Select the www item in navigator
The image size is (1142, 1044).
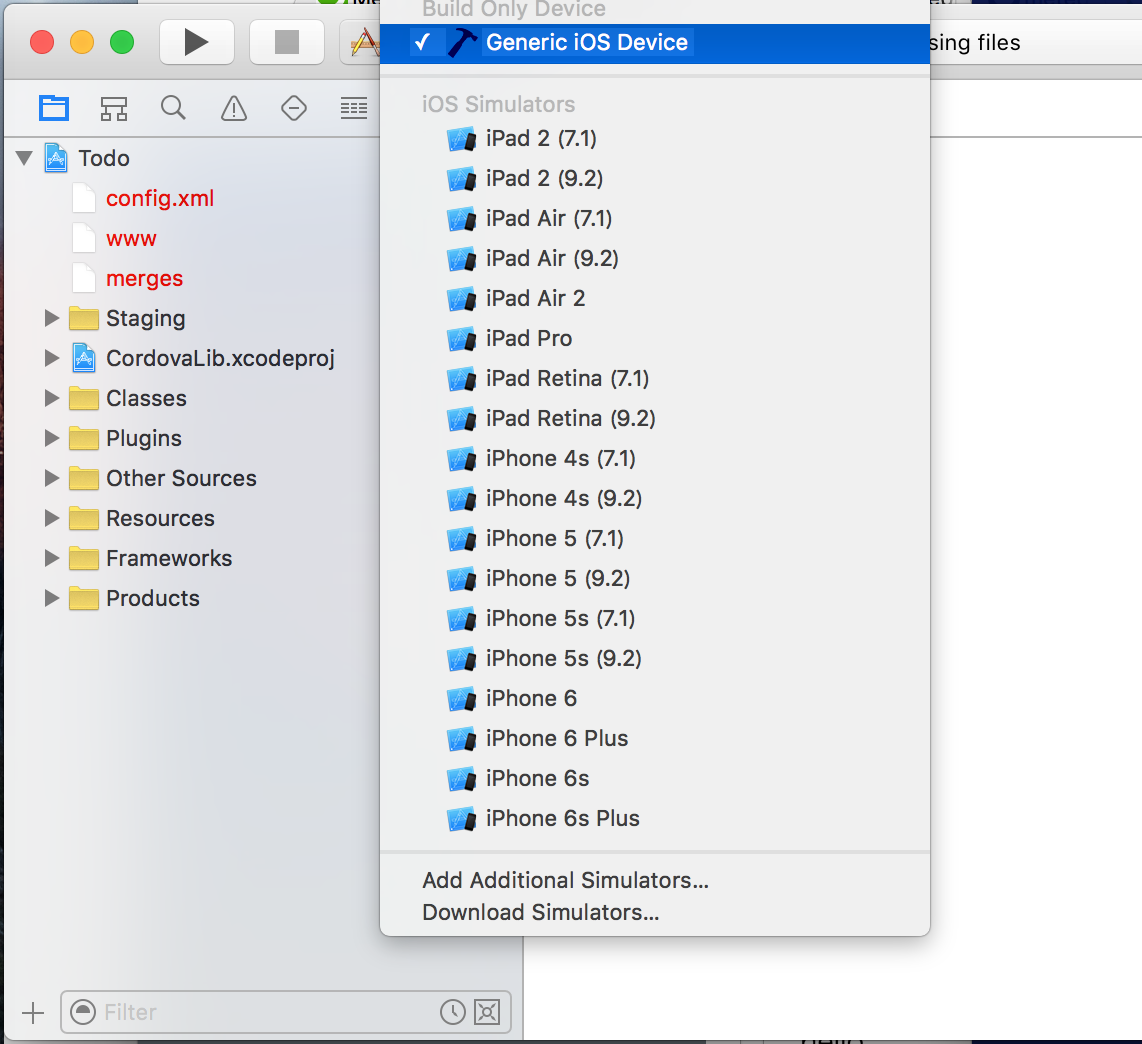[131, 238]
